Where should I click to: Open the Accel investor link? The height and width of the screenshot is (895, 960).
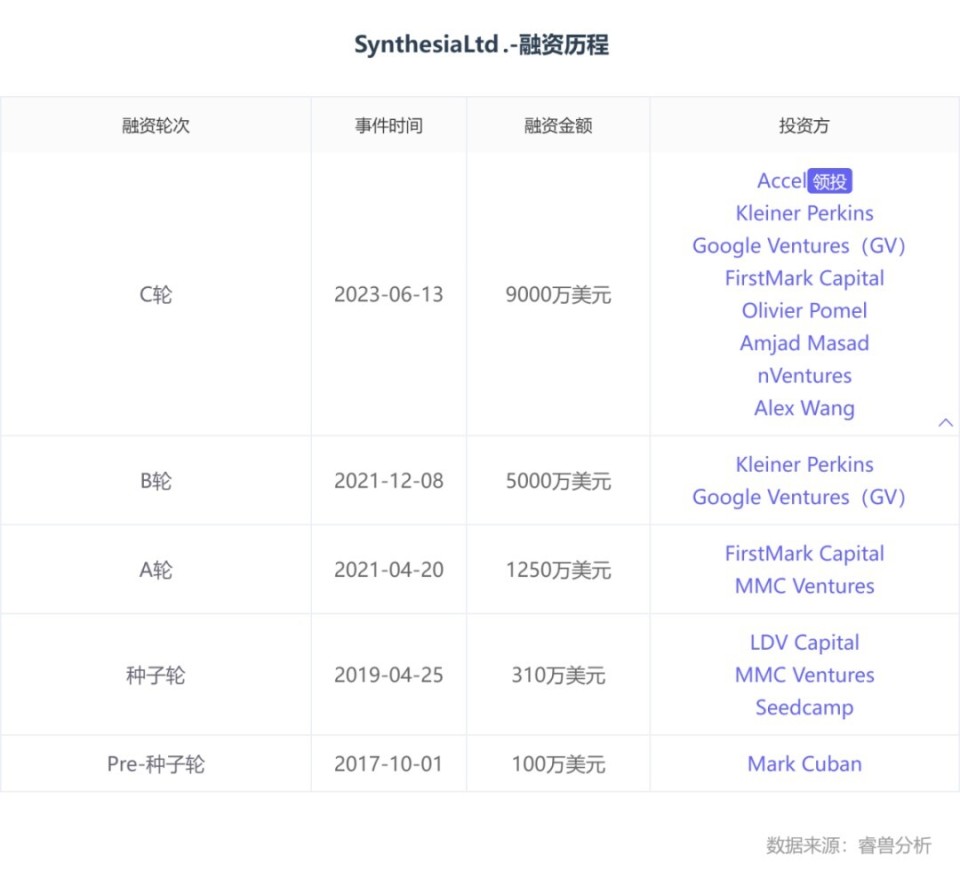(x=781, y=181)
